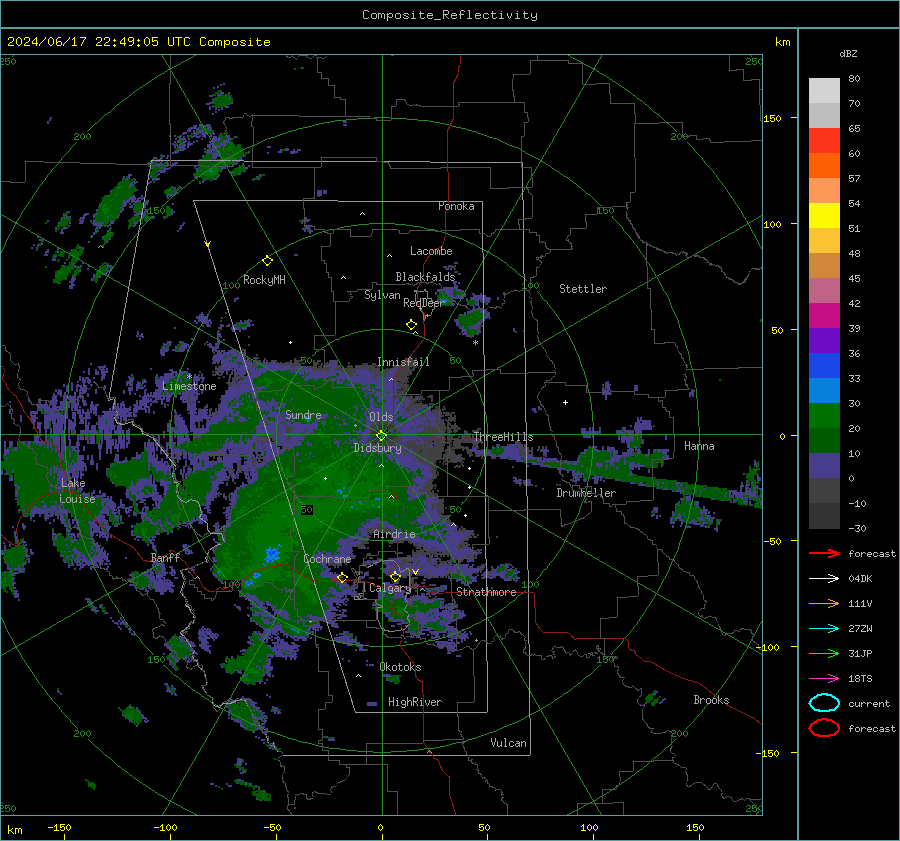Select the purple 39-36 dBZ swatch

824,341
